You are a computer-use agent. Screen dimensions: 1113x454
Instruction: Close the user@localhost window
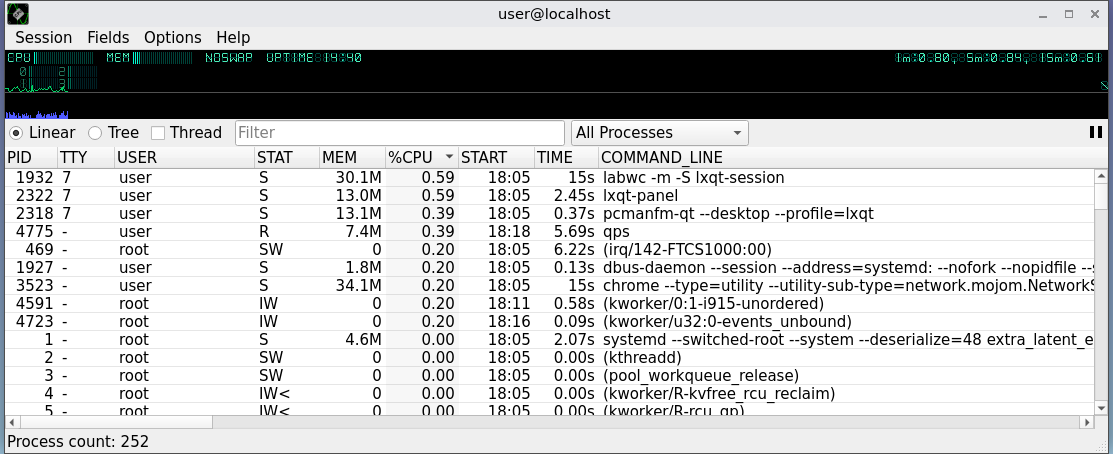pyautogui.click(x=1094, y=14)
